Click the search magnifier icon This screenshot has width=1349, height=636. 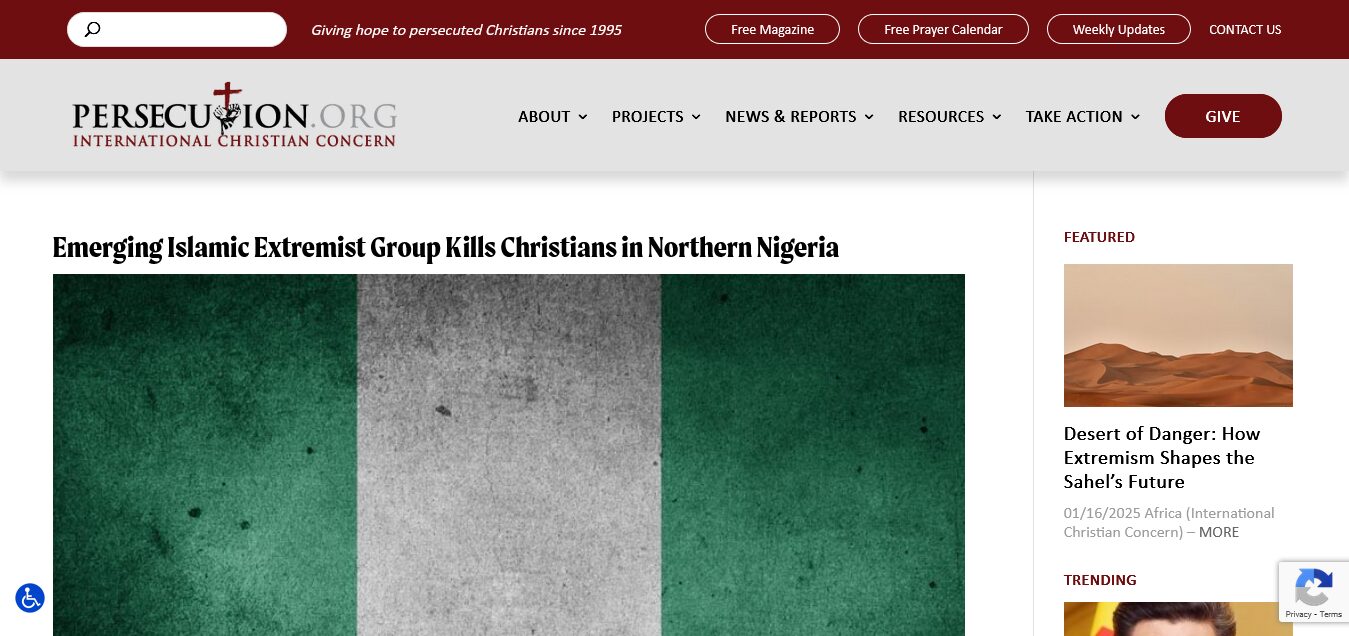click(92, 30)
